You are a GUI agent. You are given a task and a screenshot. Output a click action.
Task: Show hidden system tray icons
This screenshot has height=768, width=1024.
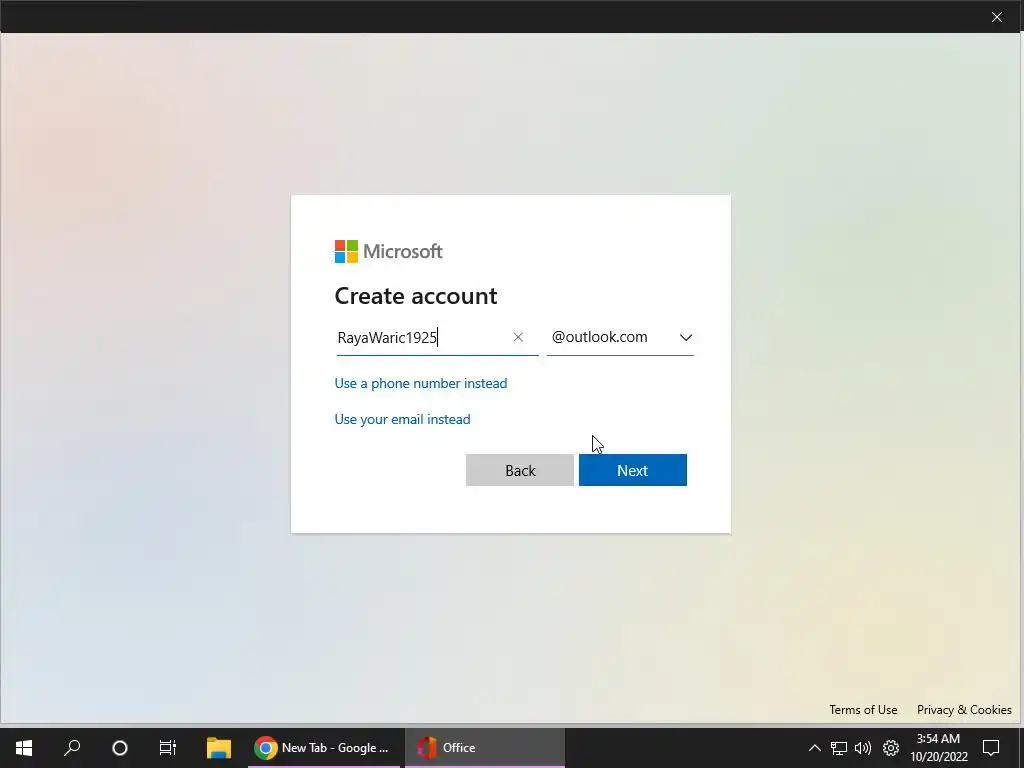[x=814, y=748]
